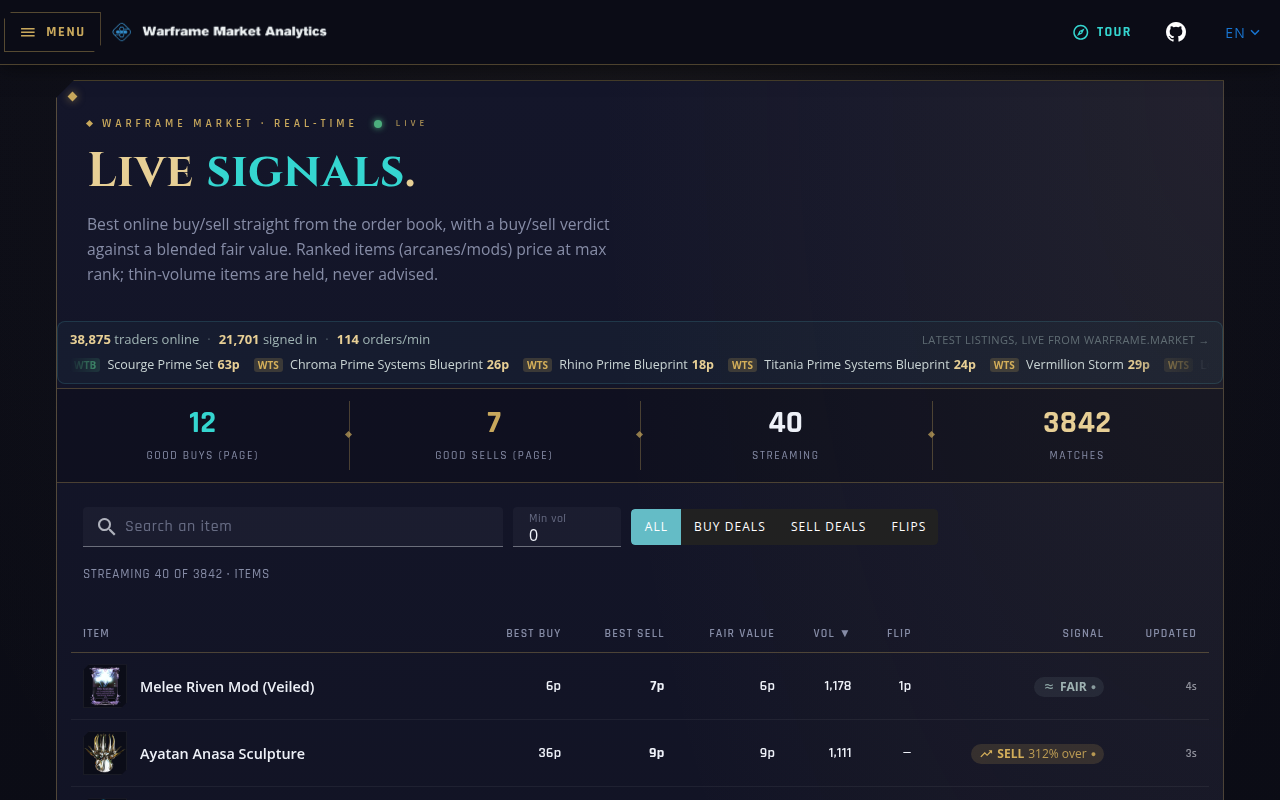Focus the Min vol input
This screenshot has width=1280, height=800.
[x=567, y=527]
